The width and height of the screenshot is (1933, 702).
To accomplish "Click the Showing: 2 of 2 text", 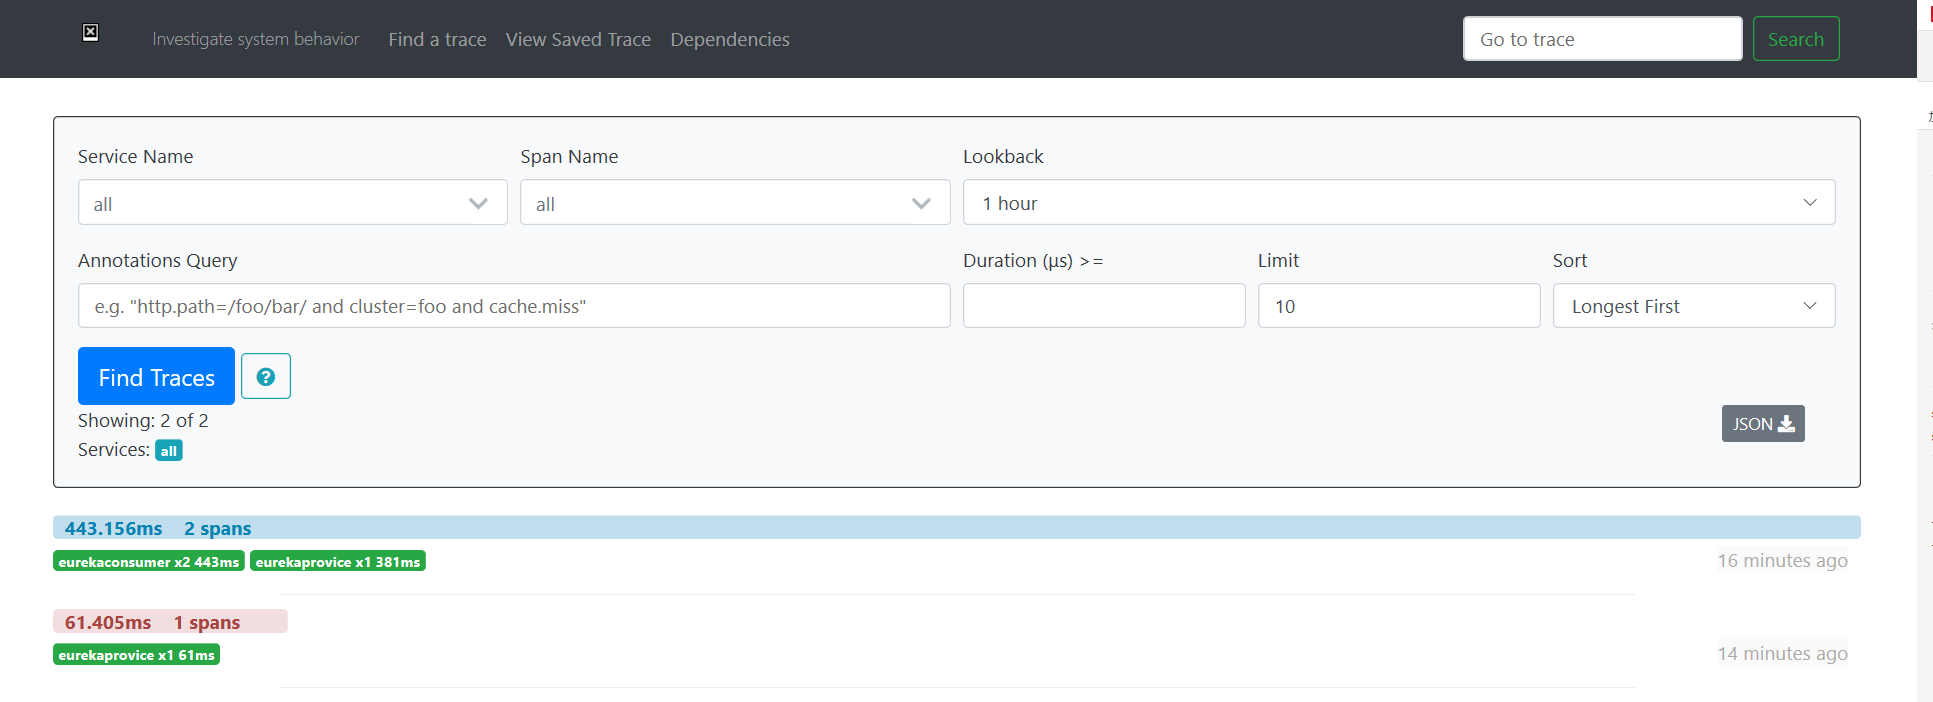I will tap(143, 421).
